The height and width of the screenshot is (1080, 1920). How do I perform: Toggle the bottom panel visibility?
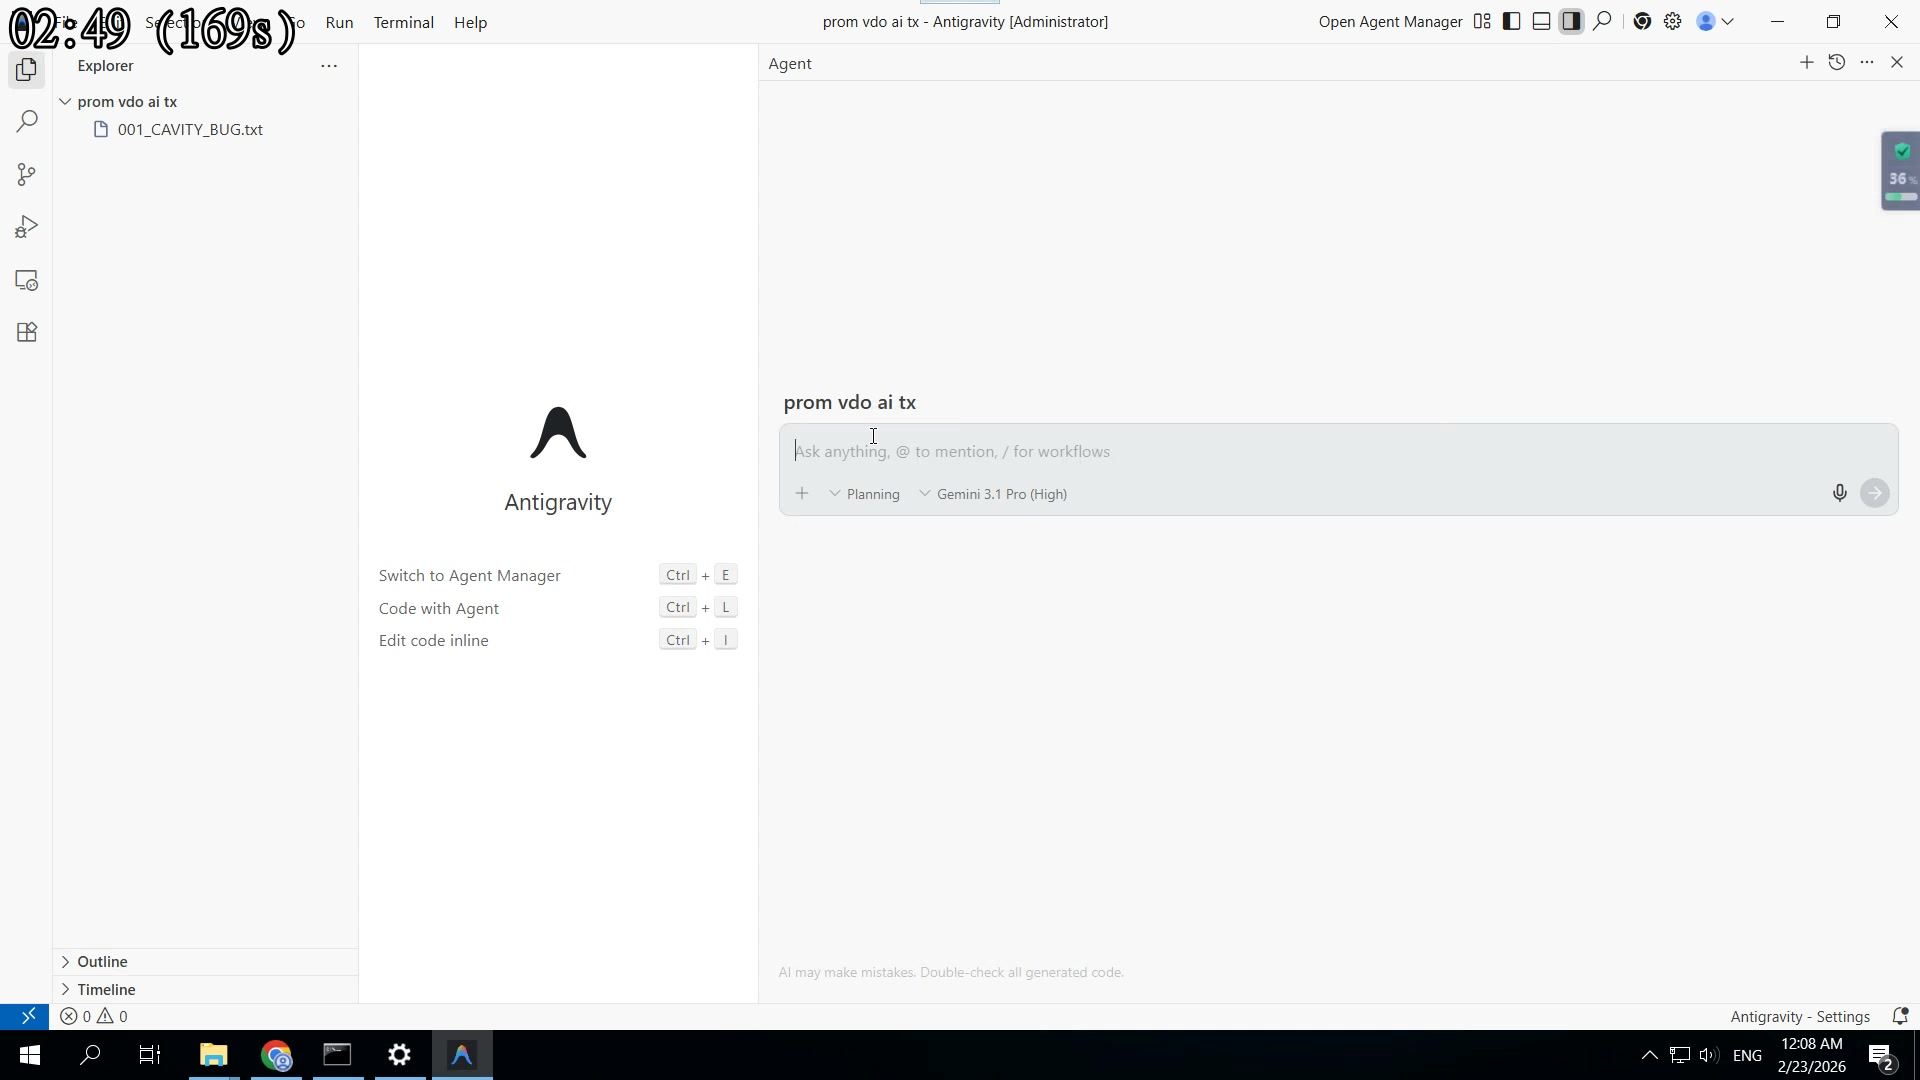tap(1542, 22)
